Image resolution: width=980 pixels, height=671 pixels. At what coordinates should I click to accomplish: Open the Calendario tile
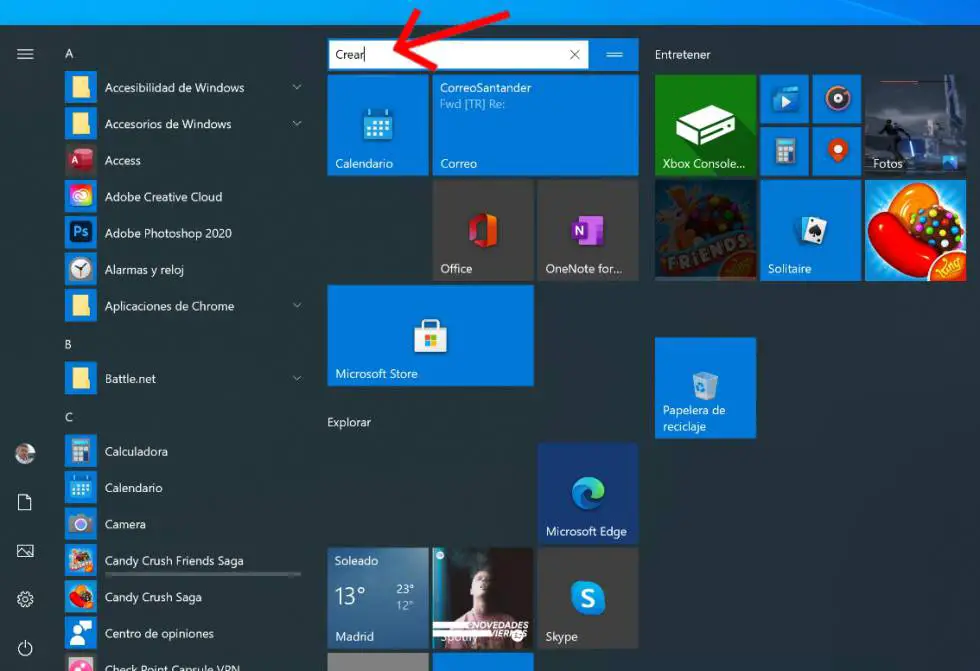click(x=378, y=125)
